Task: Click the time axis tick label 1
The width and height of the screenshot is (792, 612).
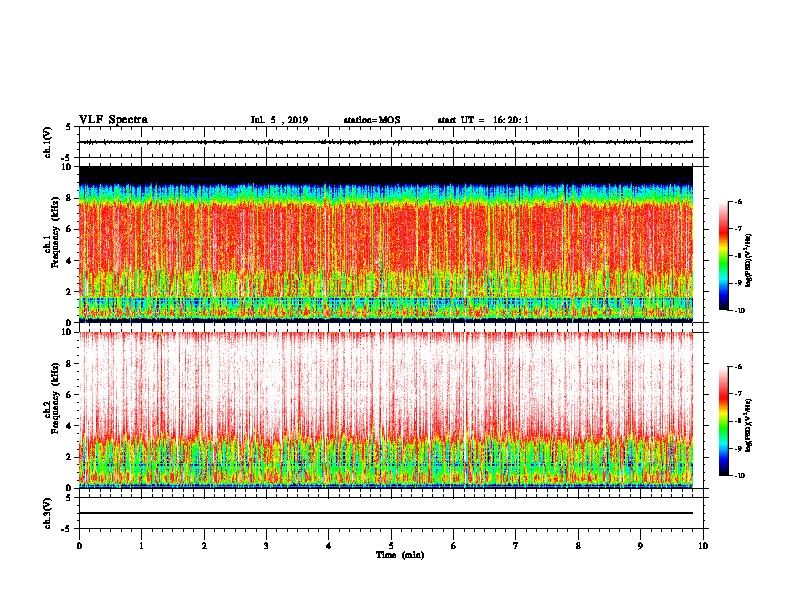Action: 141,546
